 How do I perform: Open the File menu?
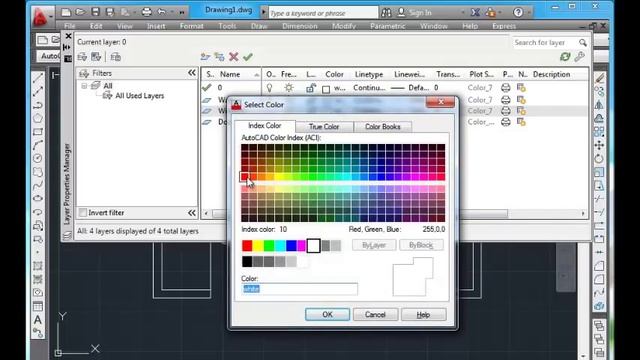click(x=69, y=26)
